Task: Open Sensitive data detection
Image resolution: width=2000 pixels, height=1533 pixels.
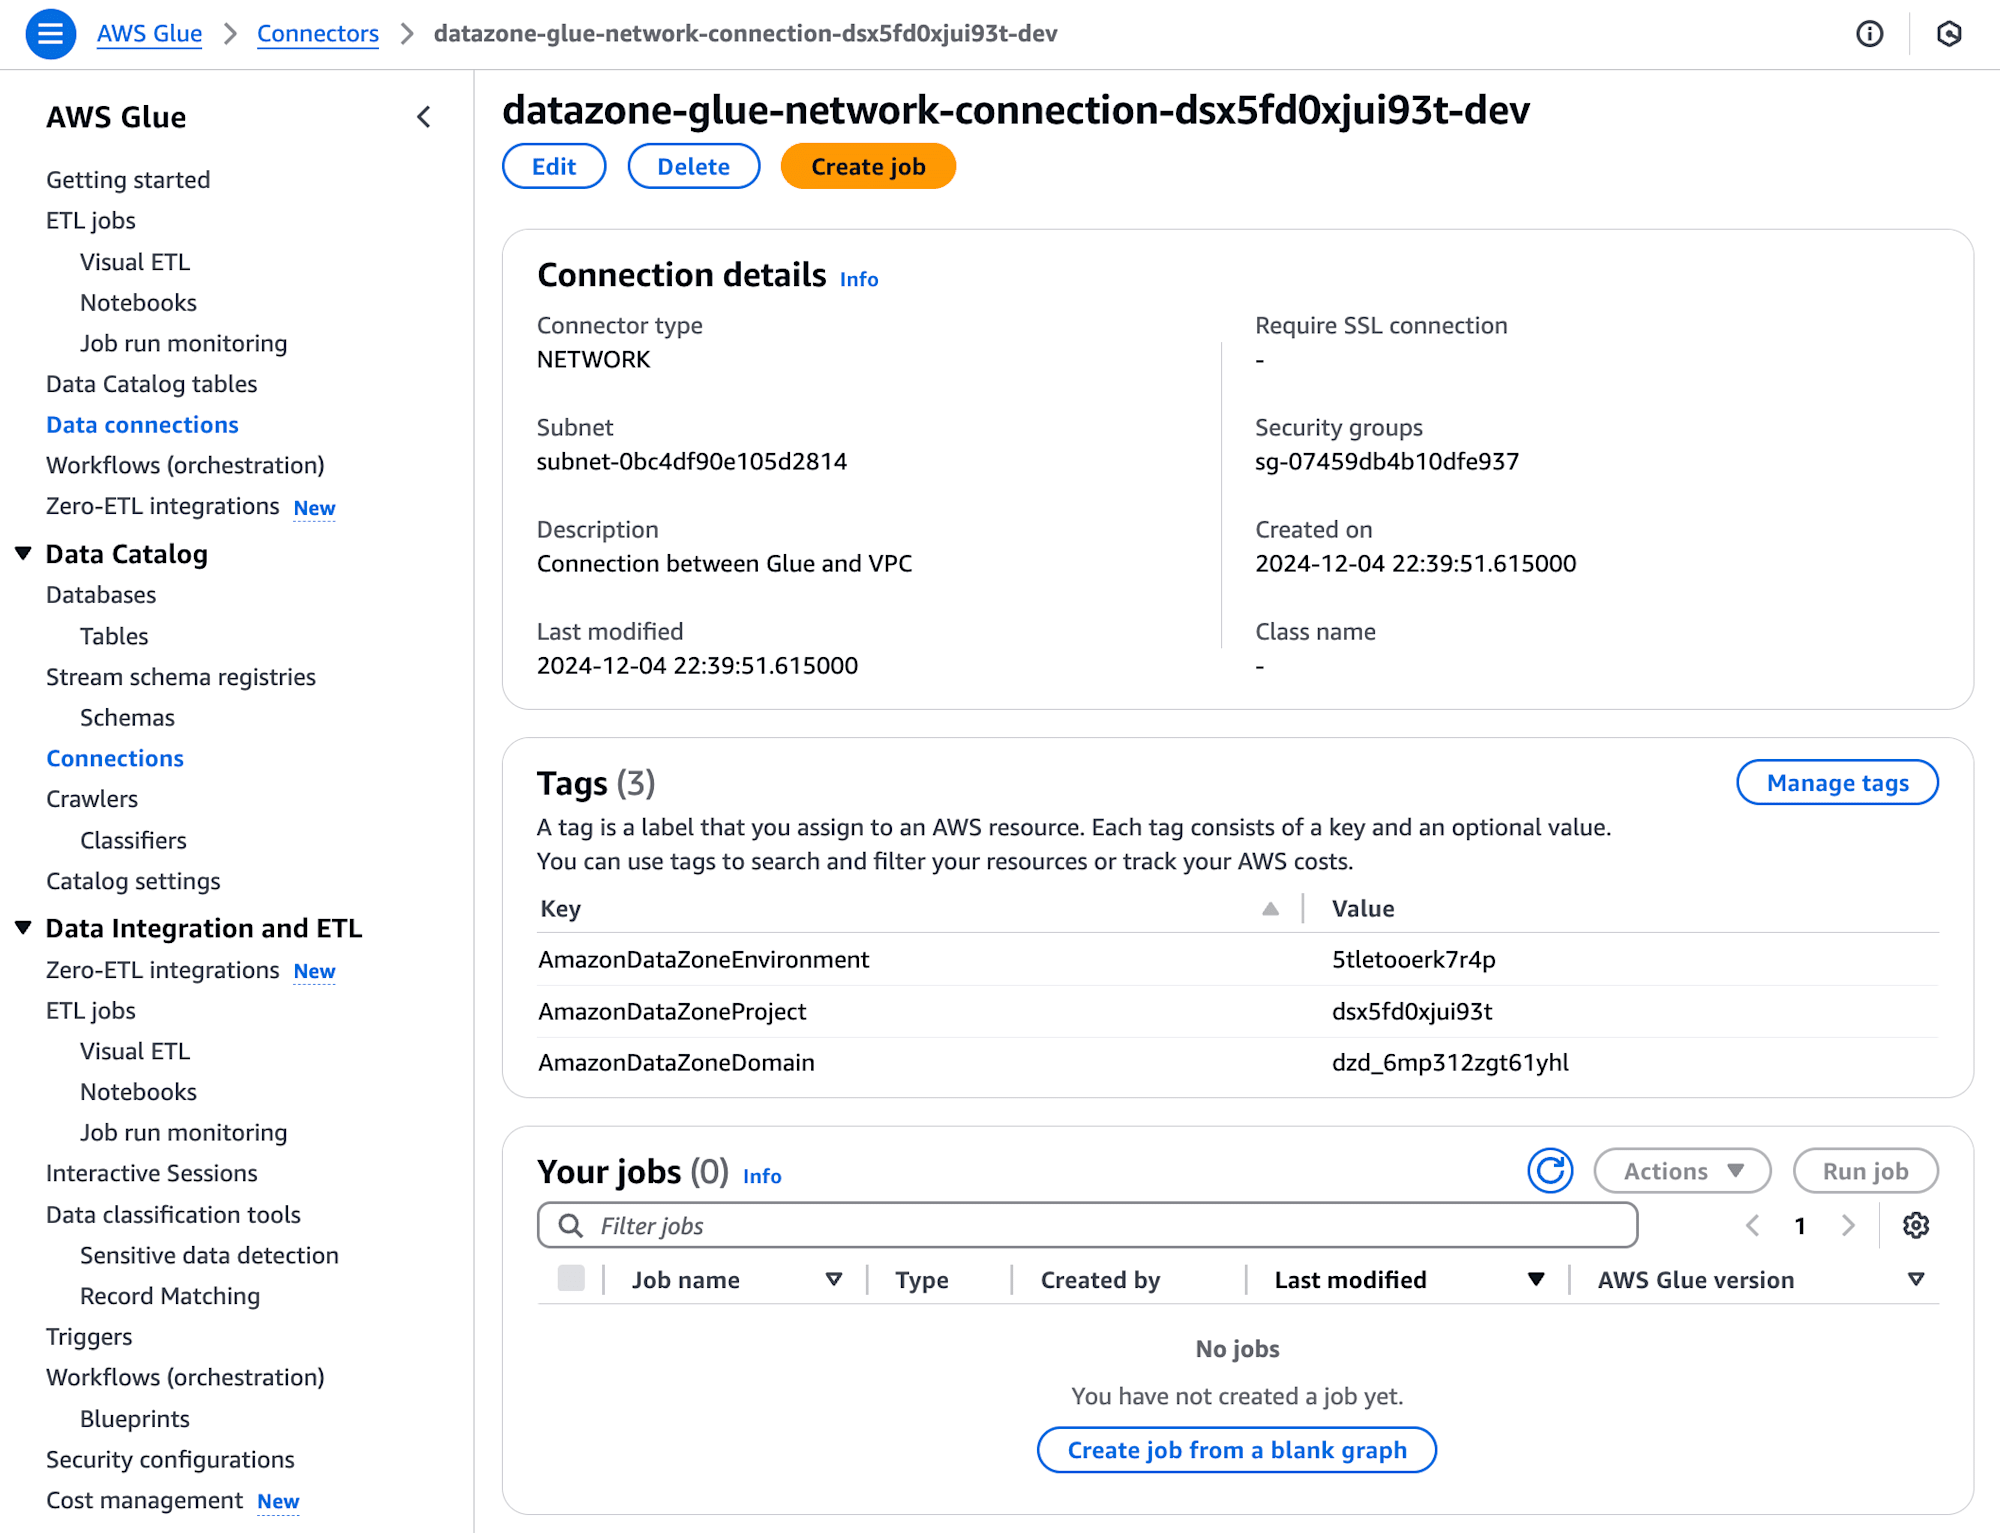Action: tap(209, 1255)
